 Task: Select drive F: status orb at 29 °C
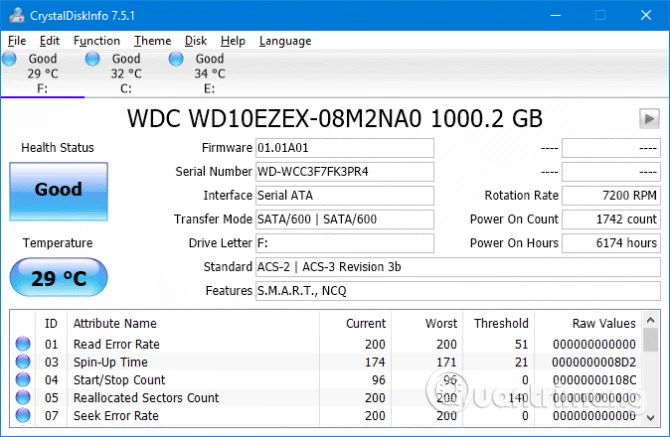pos(9,59)
